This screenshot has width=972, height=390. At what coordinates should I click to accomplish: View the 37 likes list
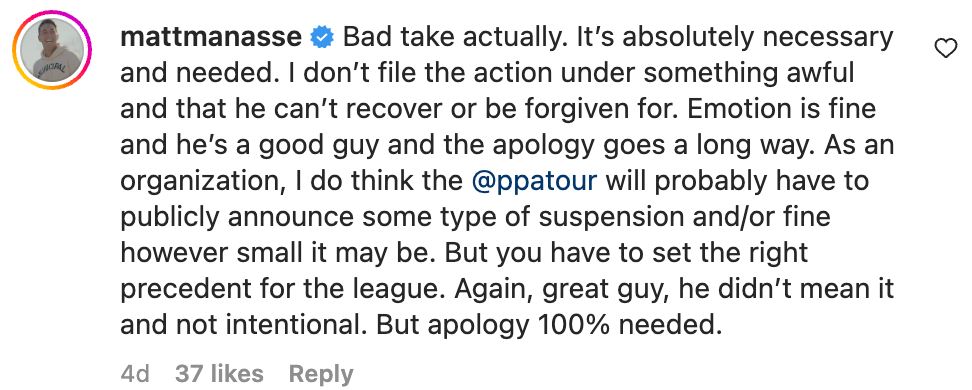tap(219, 374)
